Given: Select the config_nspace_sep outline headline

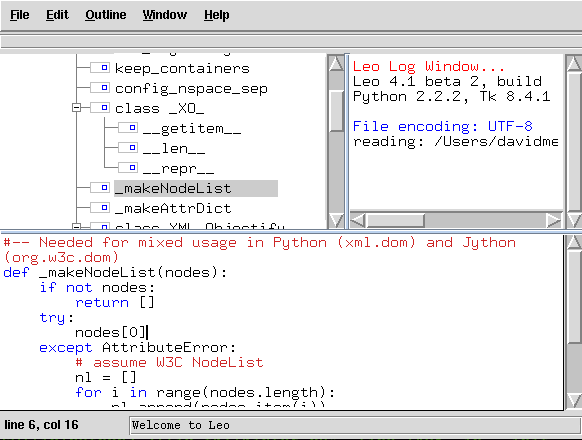Looking at the screenshot, I should (191, 88).
